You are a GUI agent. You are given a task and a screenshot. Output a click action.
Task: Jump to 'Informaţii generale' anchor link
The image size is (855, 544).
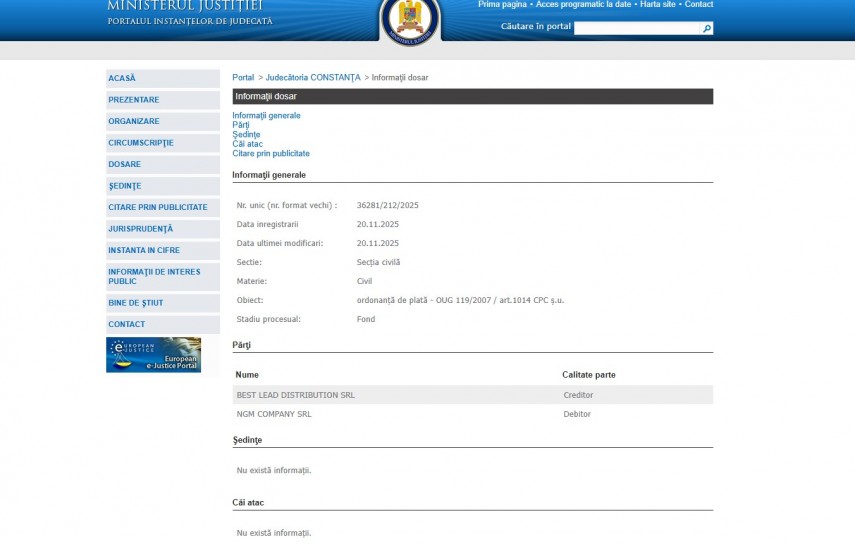[266, 116]
